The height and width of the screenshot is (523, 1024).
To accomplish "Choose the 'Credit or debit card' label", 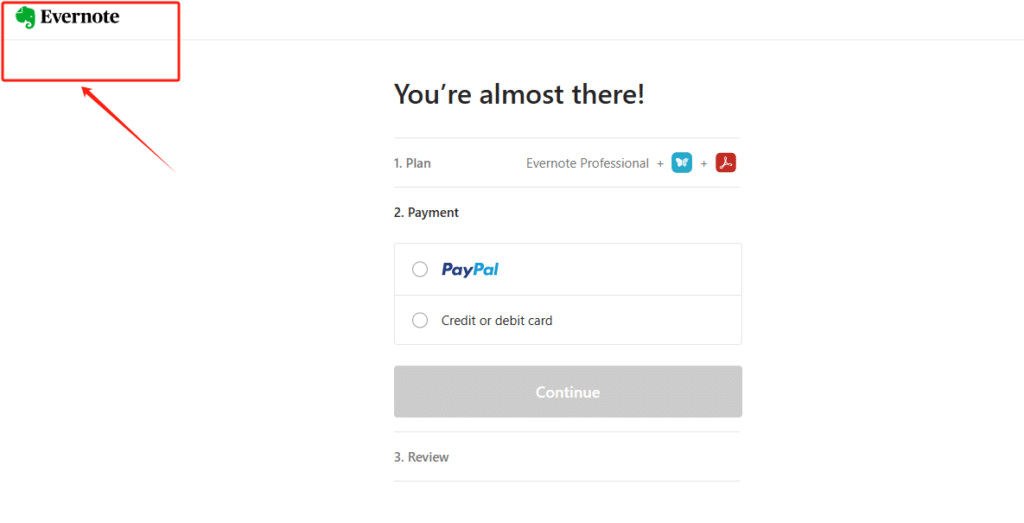I will [497, 321].
